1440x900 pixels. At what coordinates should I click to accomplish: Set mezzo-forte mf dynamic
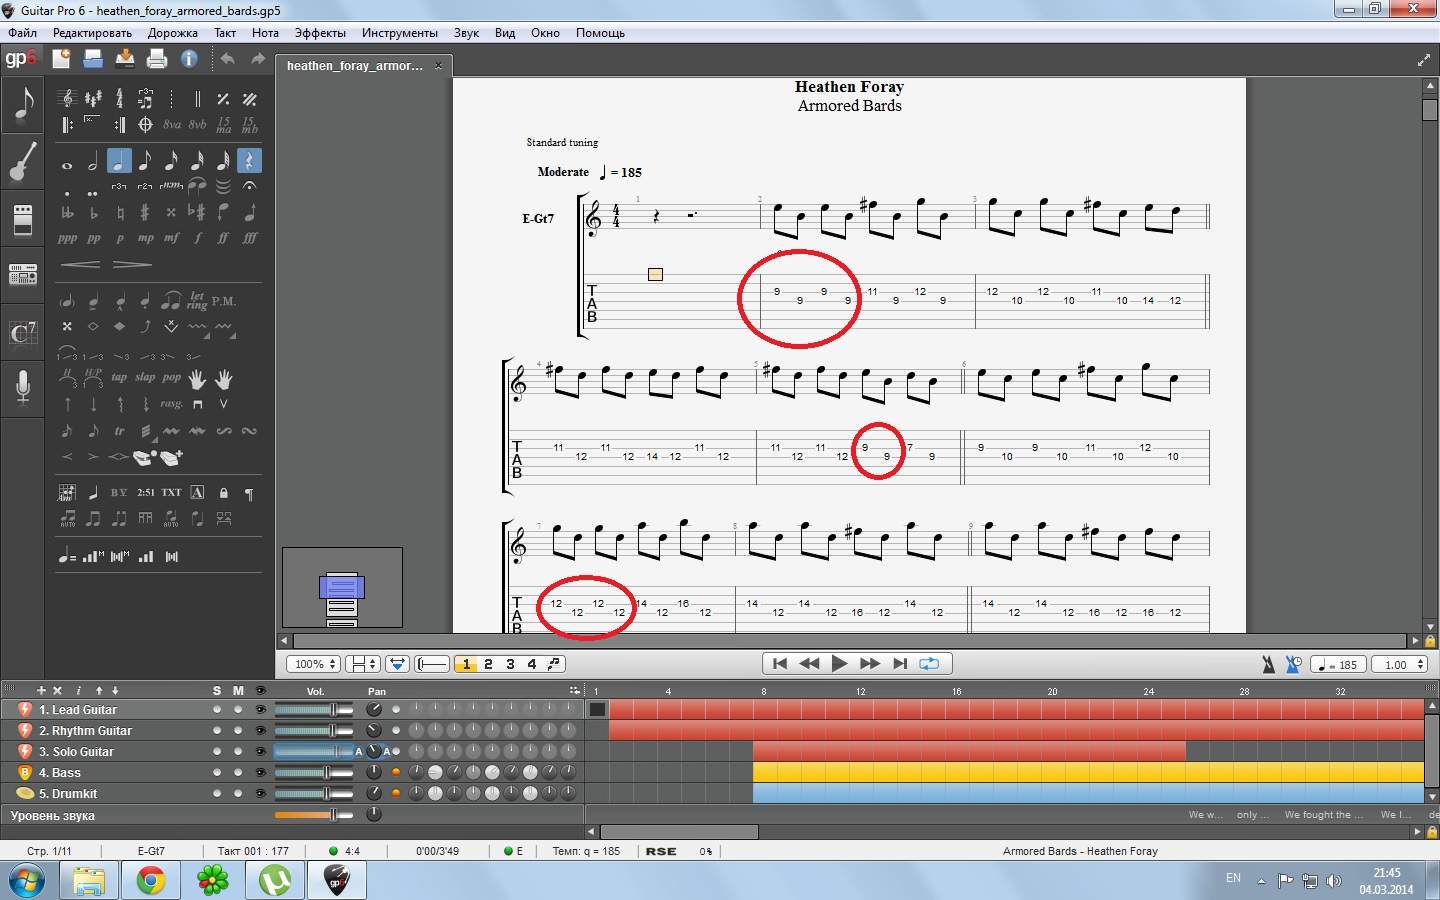172,238
